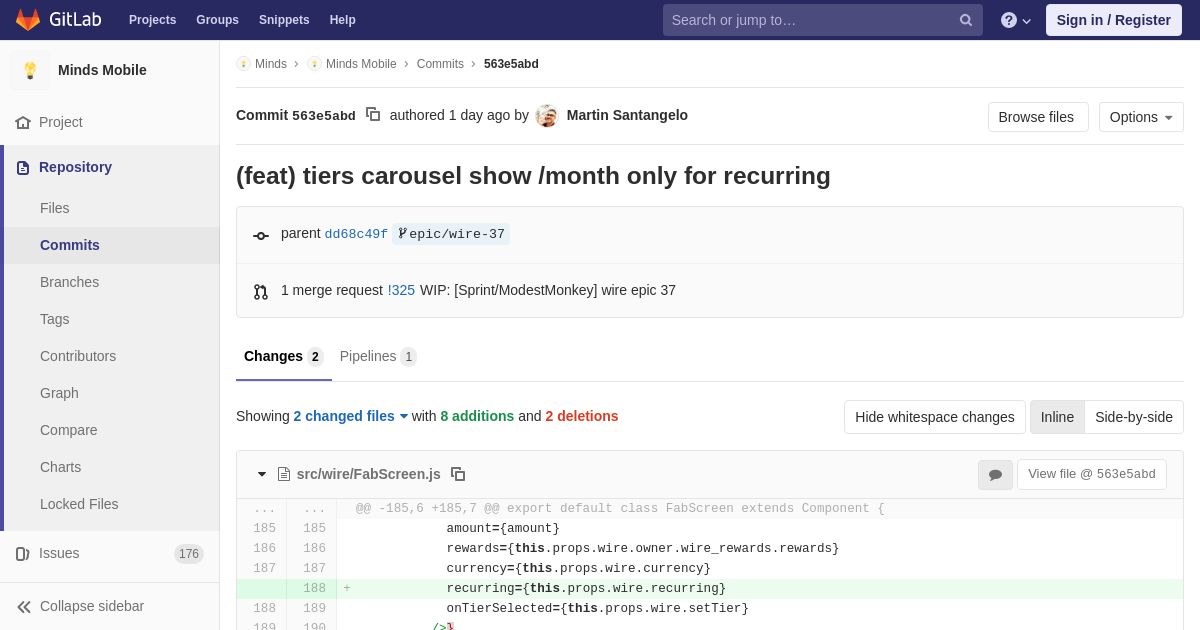
Task: Click Martin Santangelo's avatar
Action: point(546,115)
